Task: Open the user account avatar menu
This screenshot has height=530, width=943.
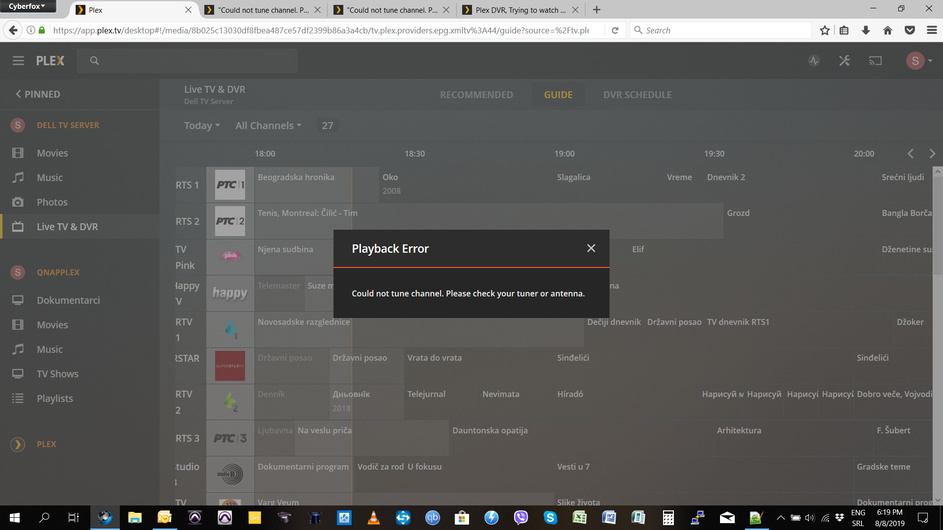Action: click(x=918, y=61)
